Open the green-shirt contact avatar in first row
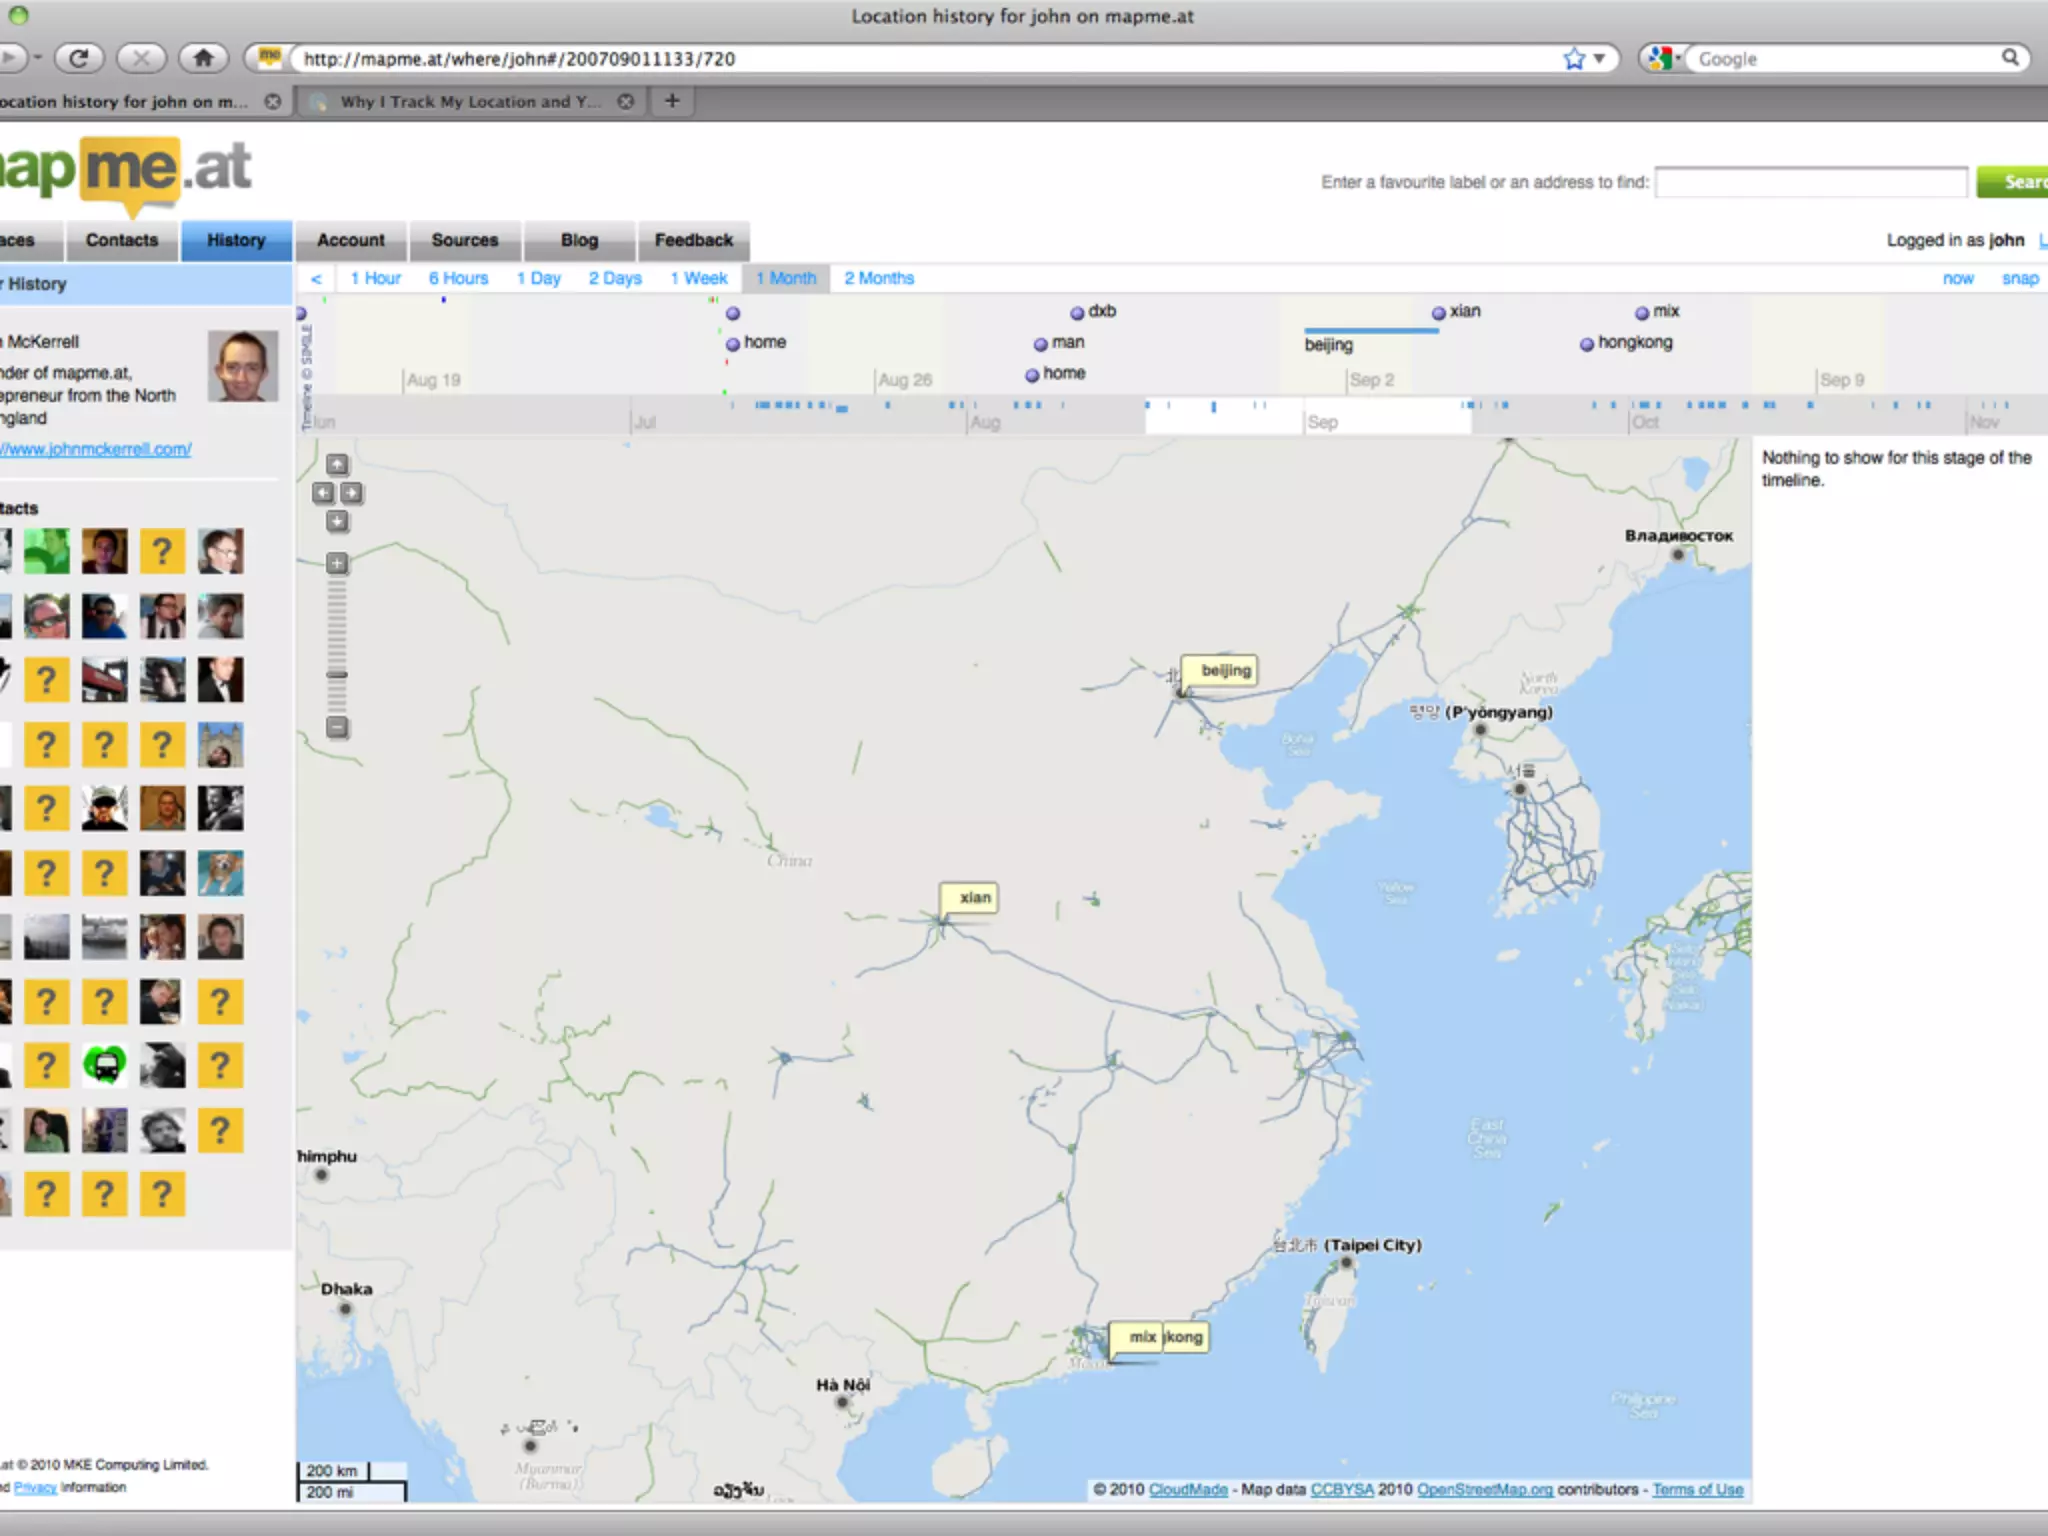The image size is (2048, 1536). [47, 551]
